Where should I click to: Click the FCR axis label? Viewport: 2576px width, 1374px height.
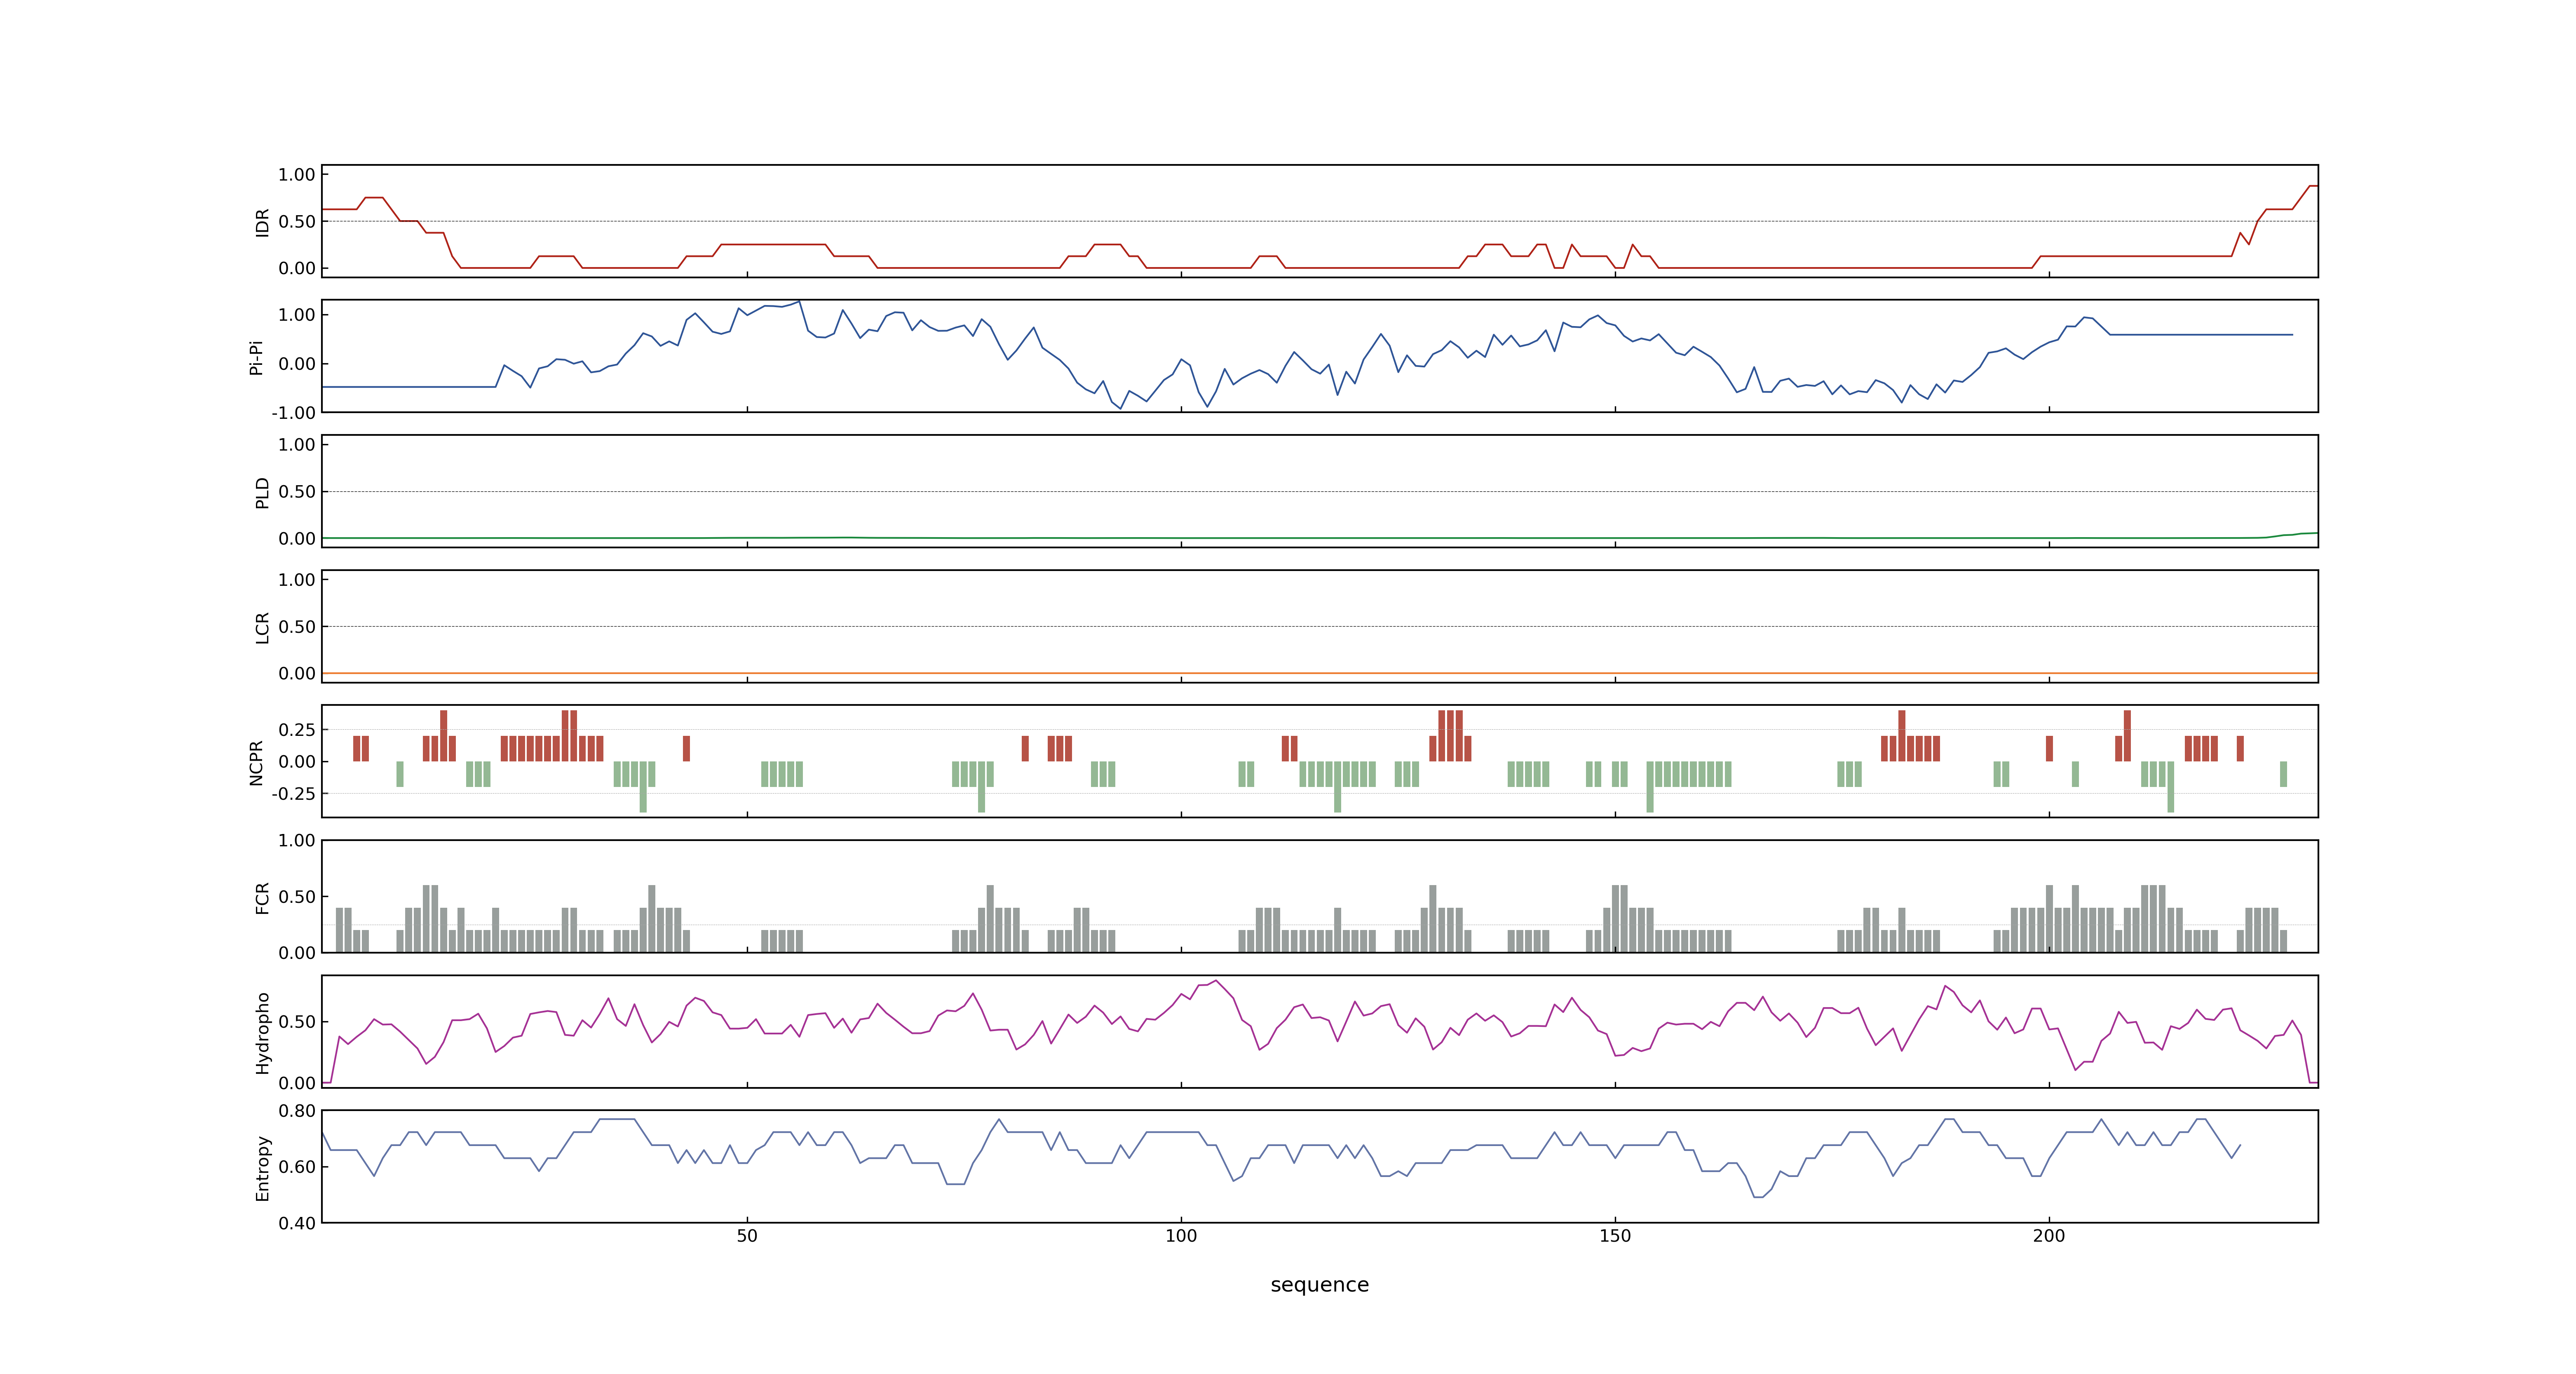click(262, 898)
